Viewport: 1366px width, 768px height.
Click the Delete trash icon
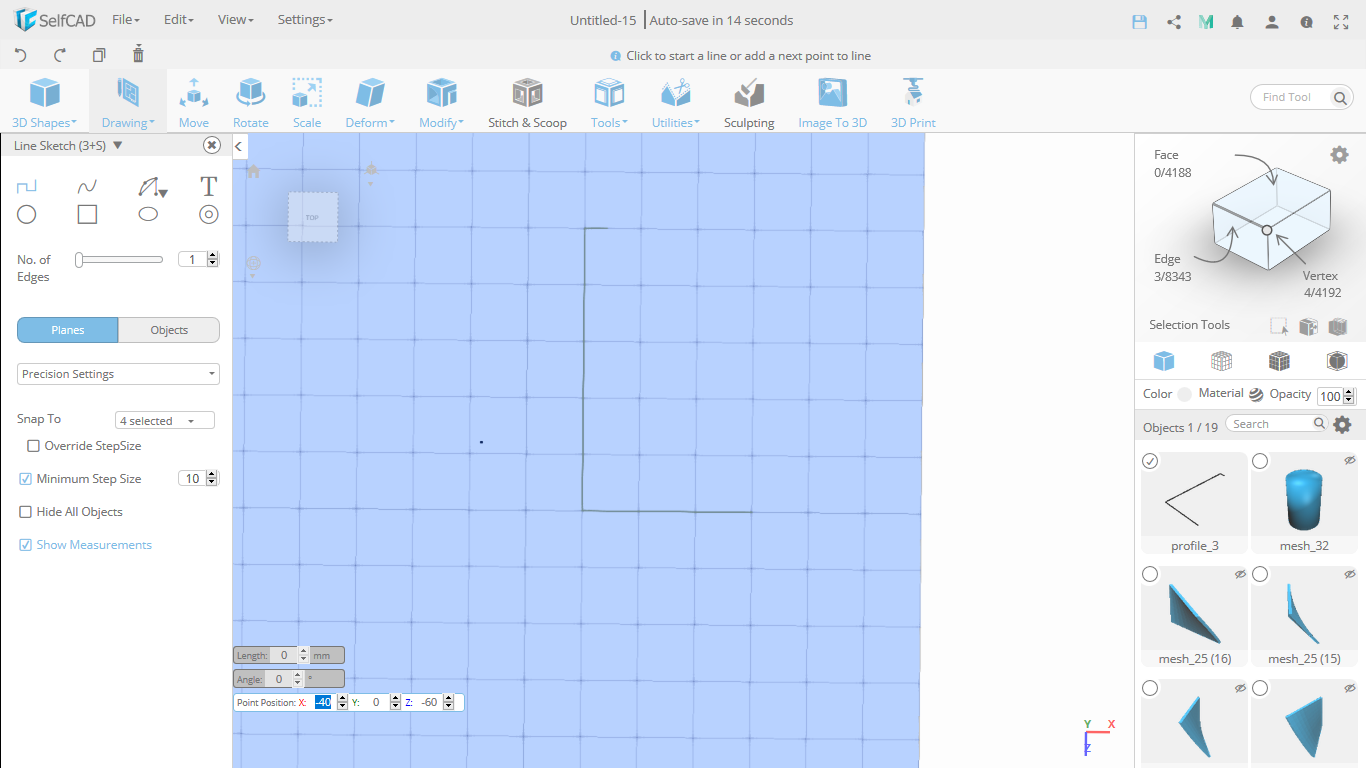tap(138, 54)
